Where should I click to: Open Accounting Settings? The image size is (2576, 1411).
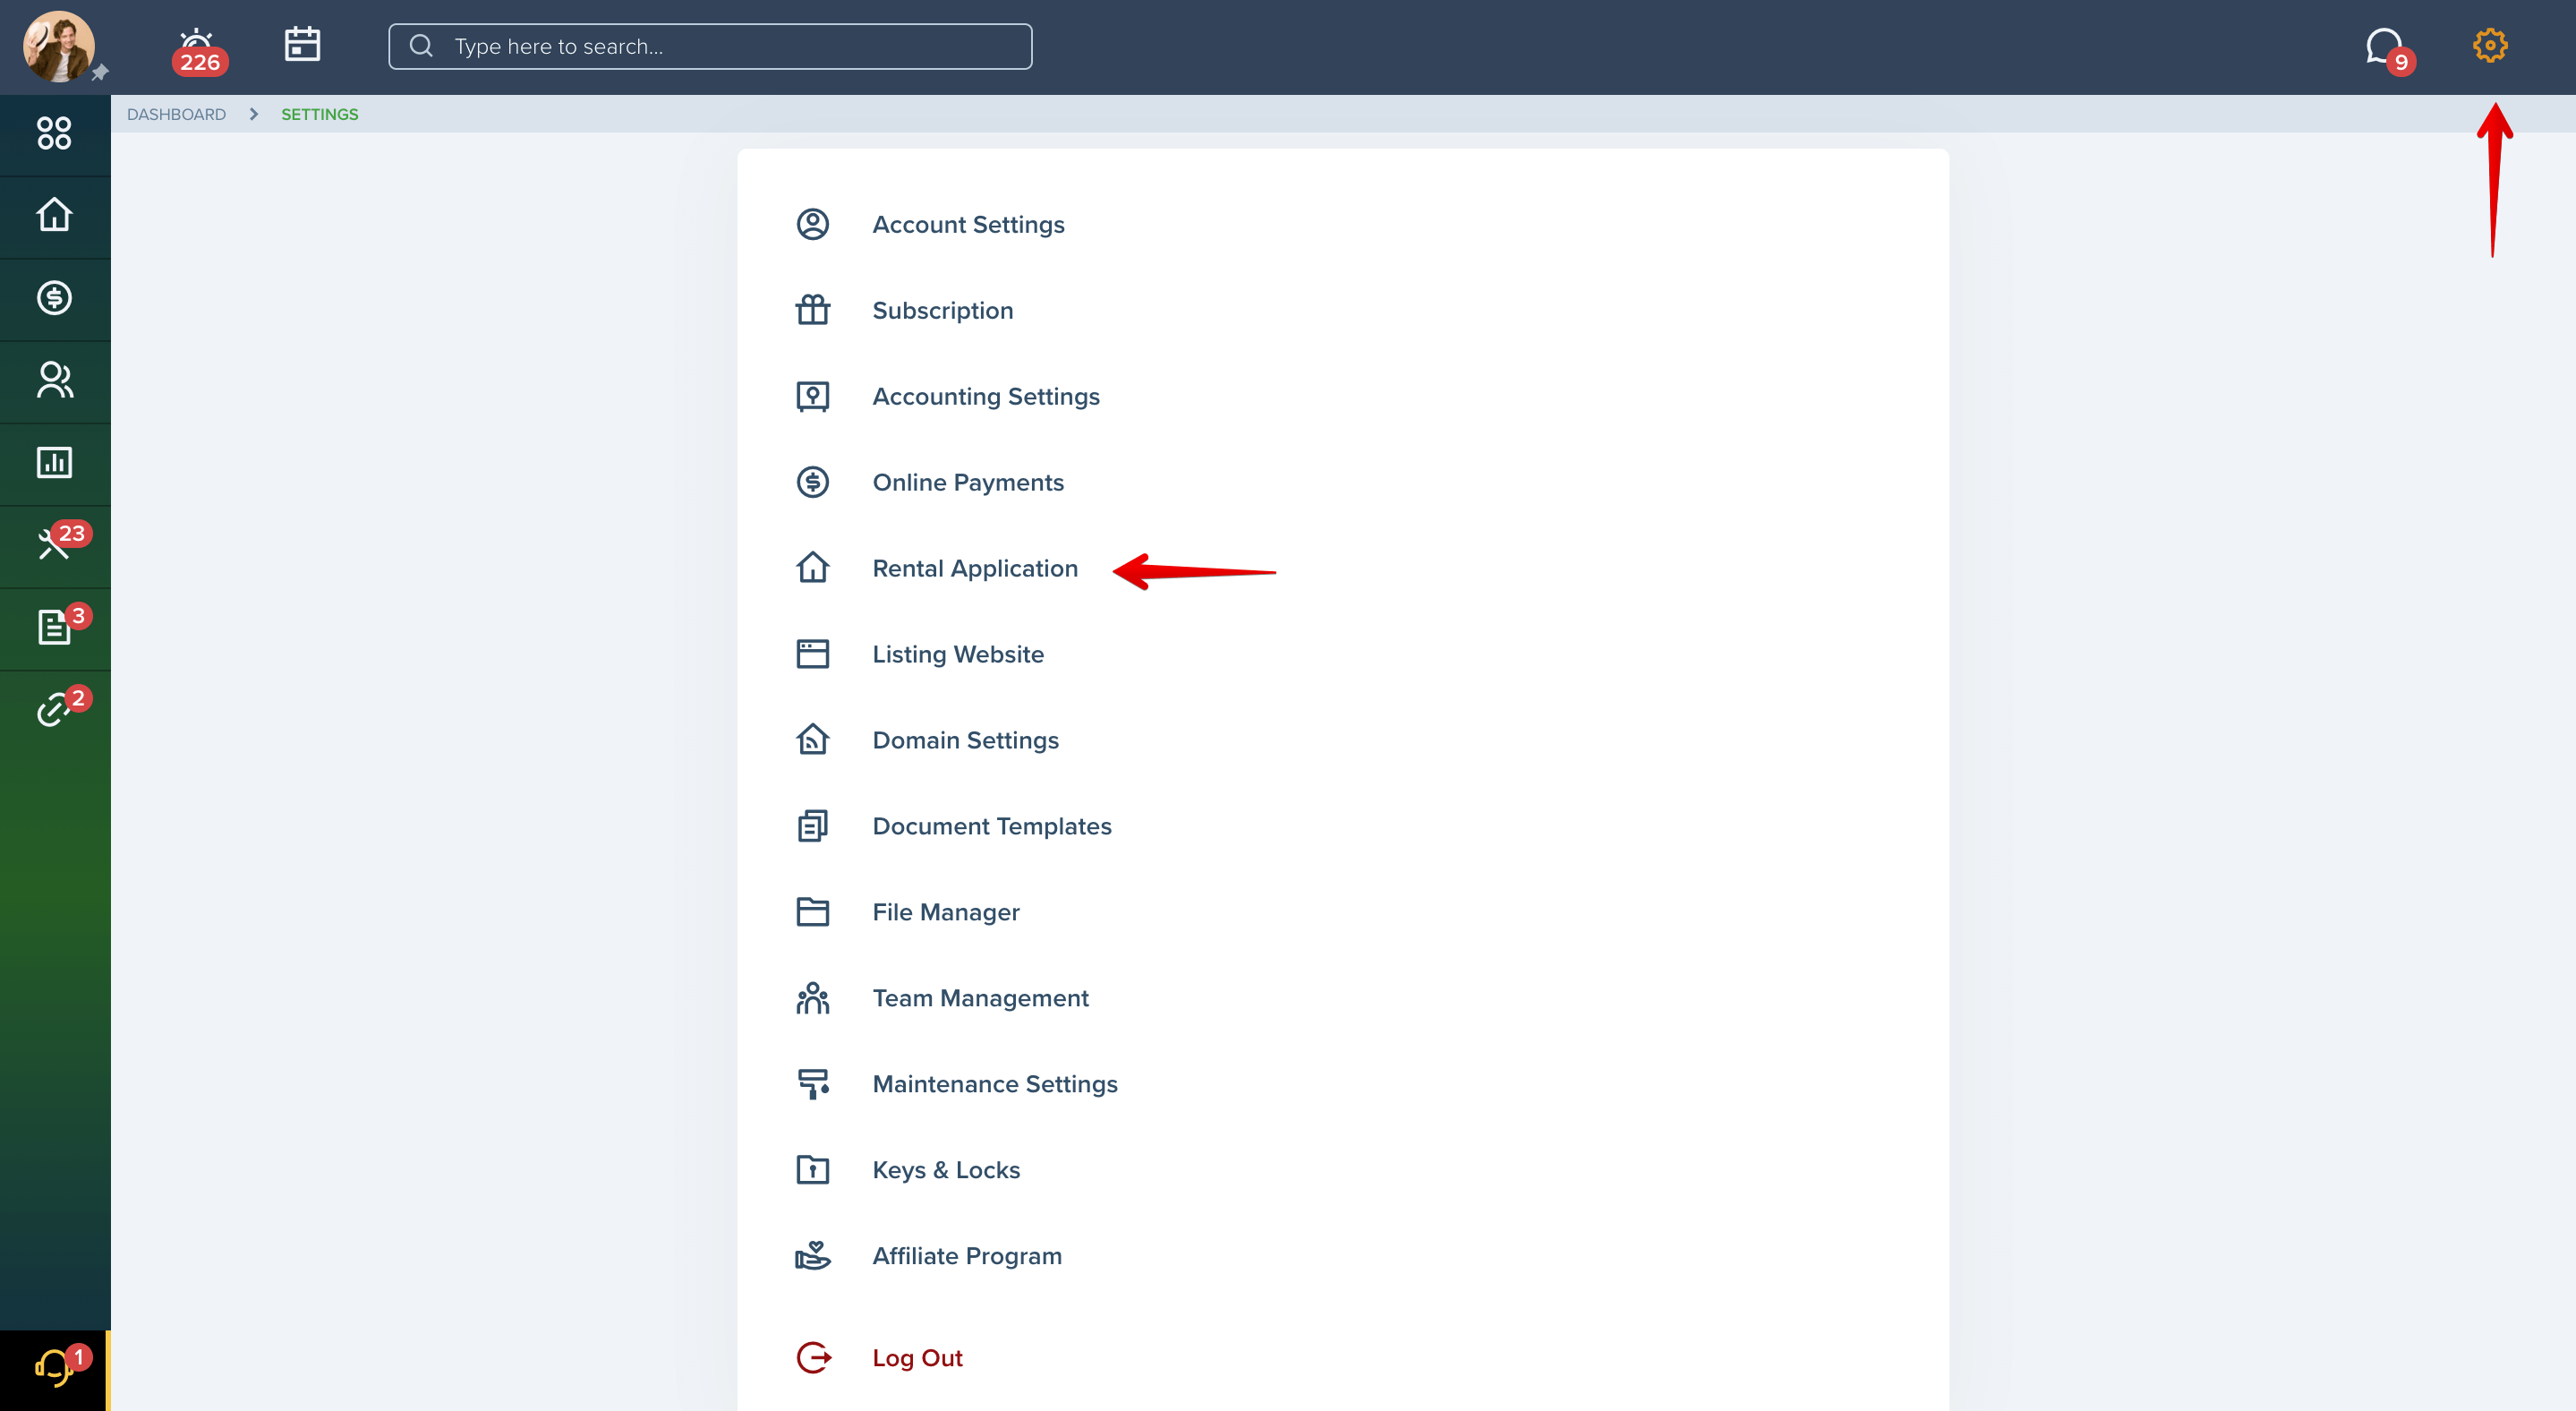(985, 396)
